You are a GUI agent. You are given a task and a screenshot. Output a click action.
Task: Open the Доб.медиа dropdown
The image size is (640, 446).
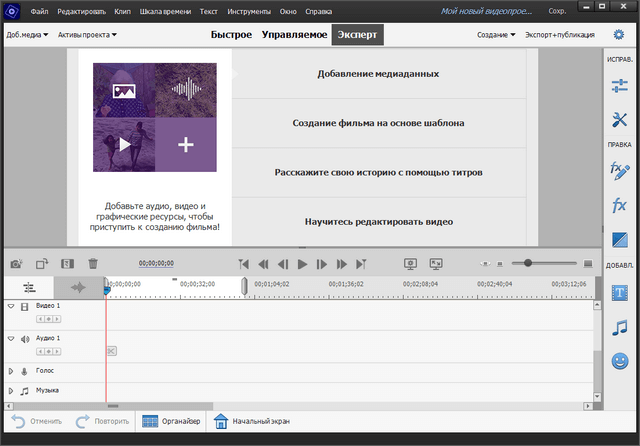pyautogui.click(x=27, y=35)
